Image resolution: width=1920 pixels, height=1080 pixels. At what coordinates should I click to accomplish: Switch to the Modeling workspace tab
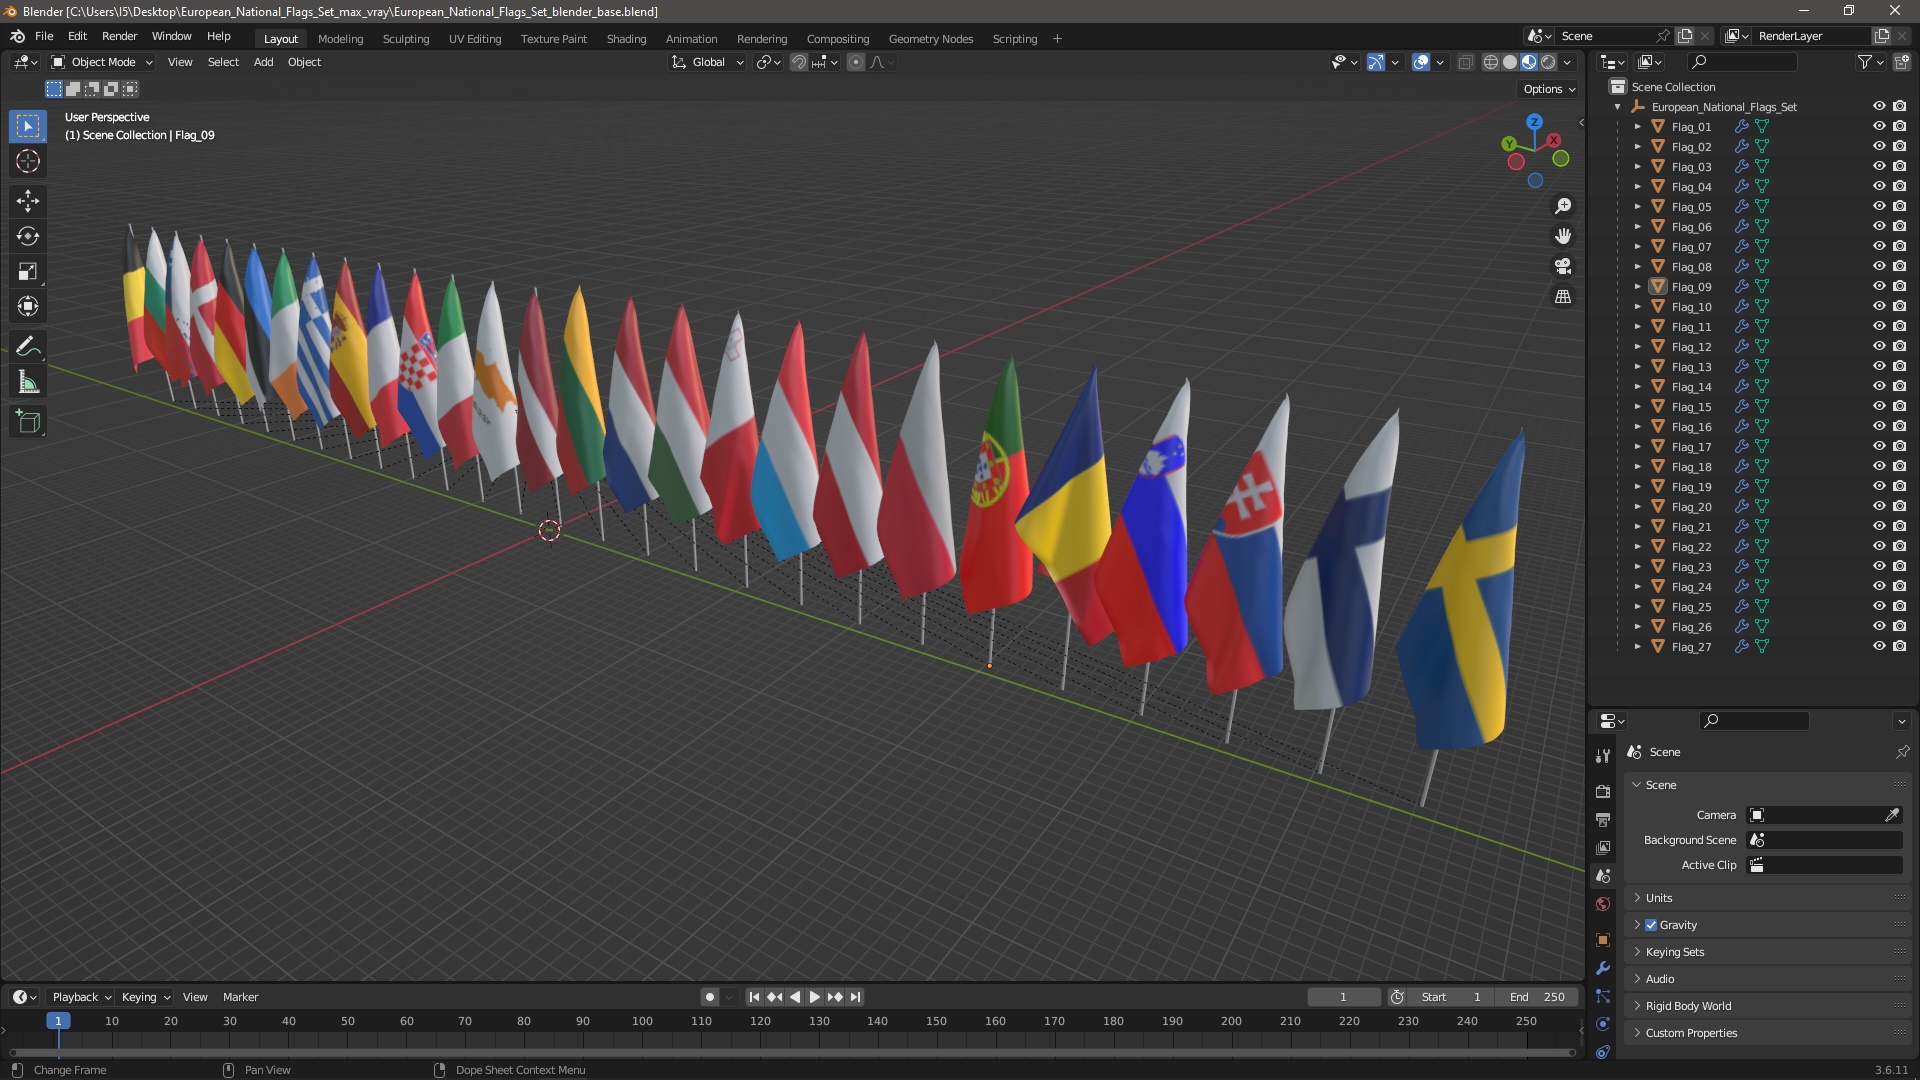point(340,38)
